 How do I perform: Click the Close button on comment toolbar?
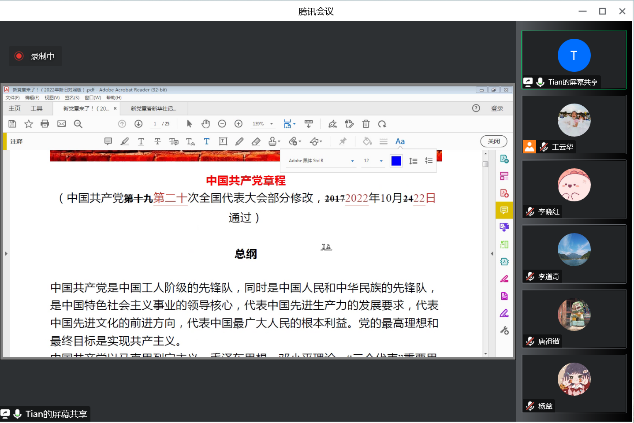click(x=493, y=141)
